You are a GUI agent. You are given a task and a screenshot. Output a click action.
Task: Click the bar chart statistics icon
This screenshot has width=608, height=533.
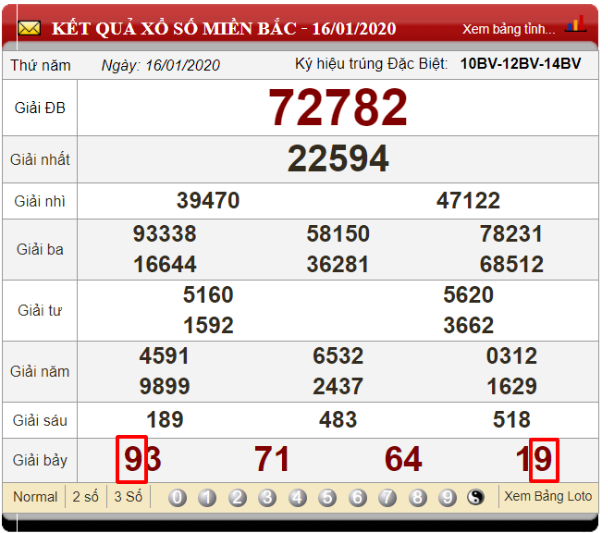575,25
